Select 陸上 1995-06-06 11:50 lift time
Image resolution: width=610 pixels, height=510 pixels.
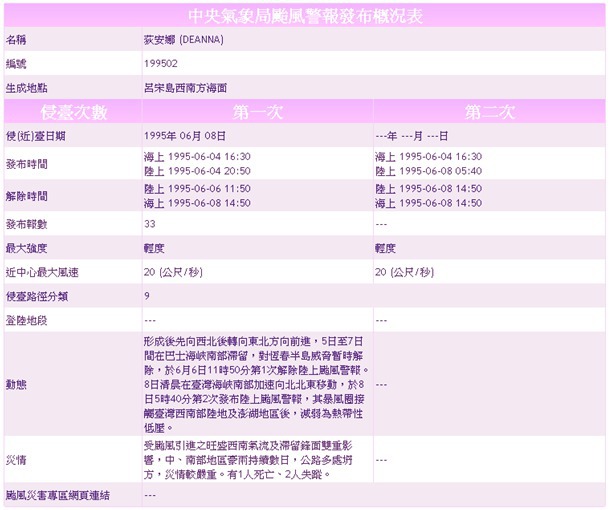tap(197, 189)
